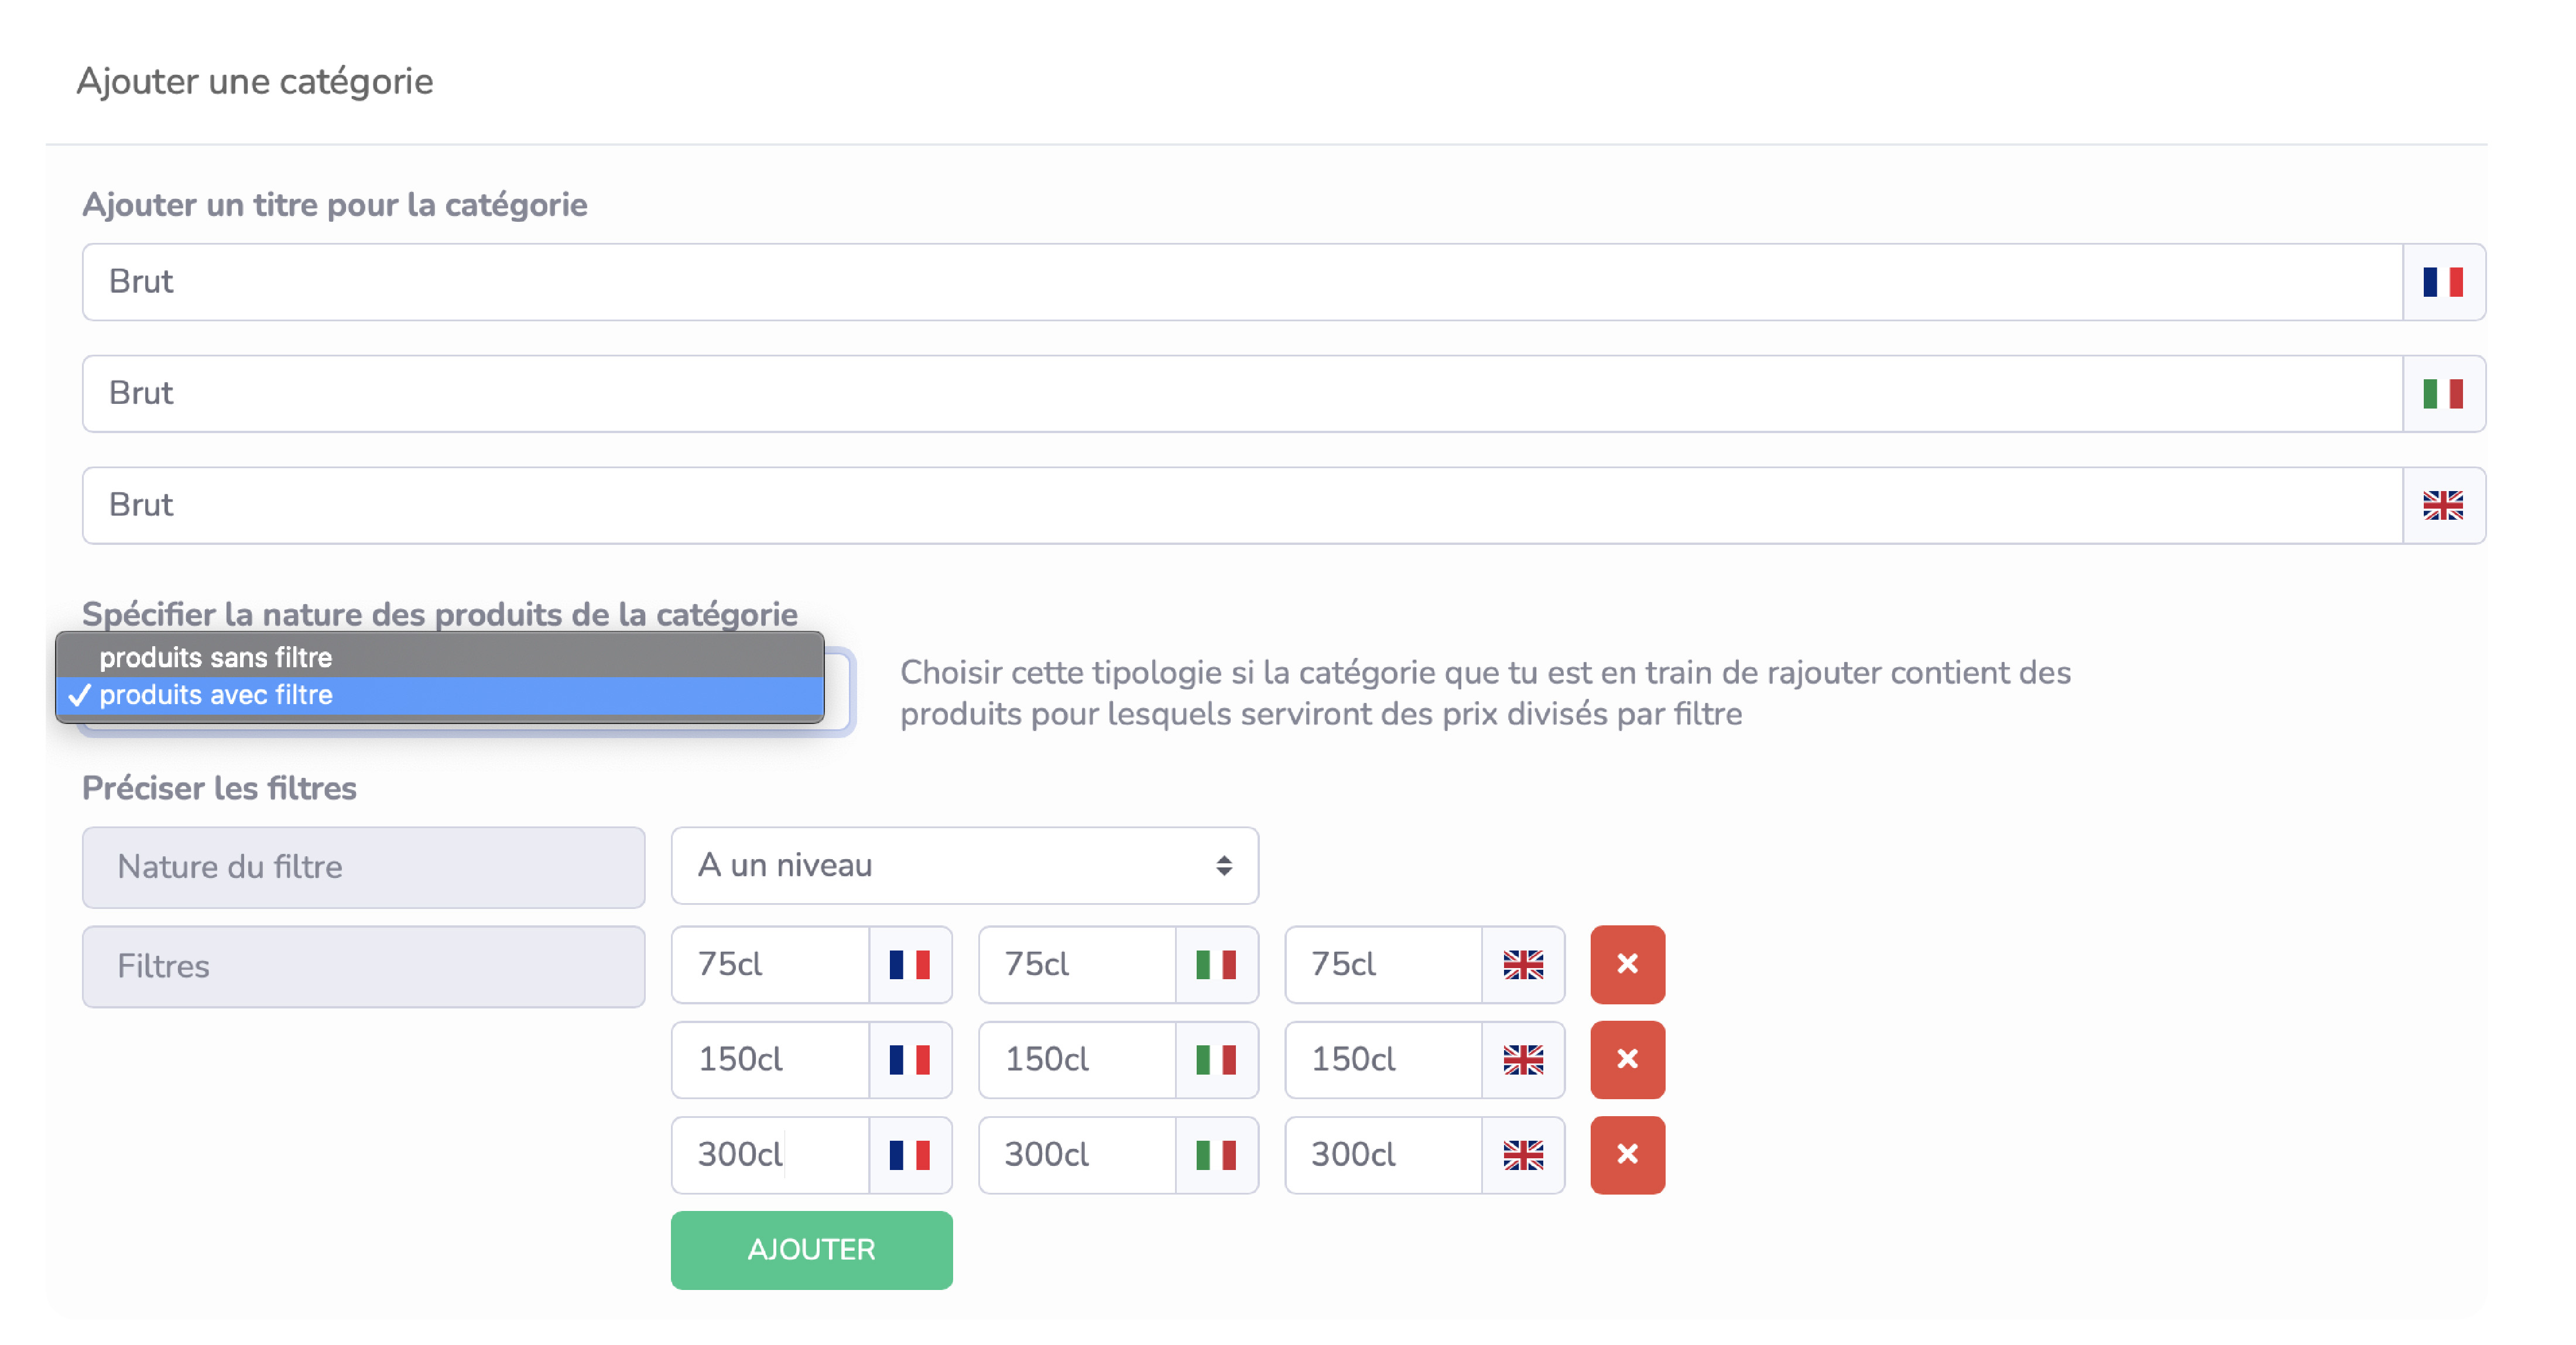Select "produits sans filtre" option
Image resolution: width=2576 pixels, height=1345 pixels.
215,657
